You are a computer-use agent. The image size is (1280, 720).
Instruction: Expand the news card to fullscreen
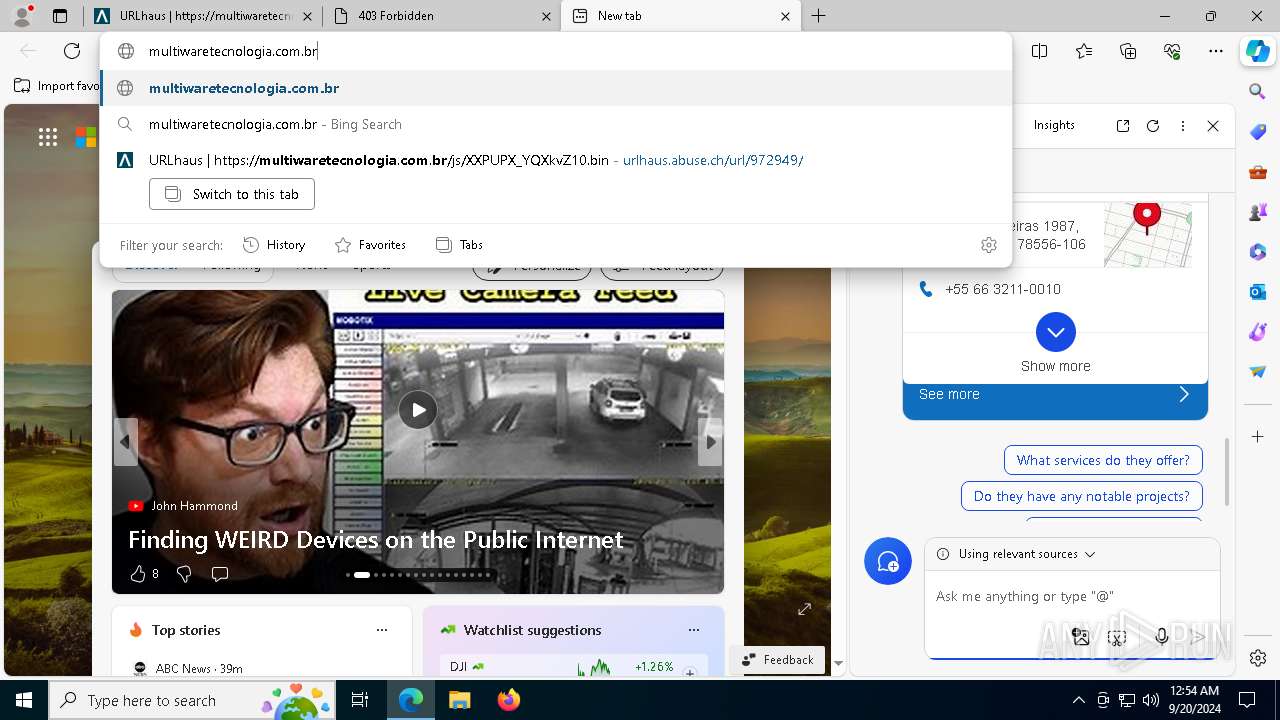[x=804, y=609]
